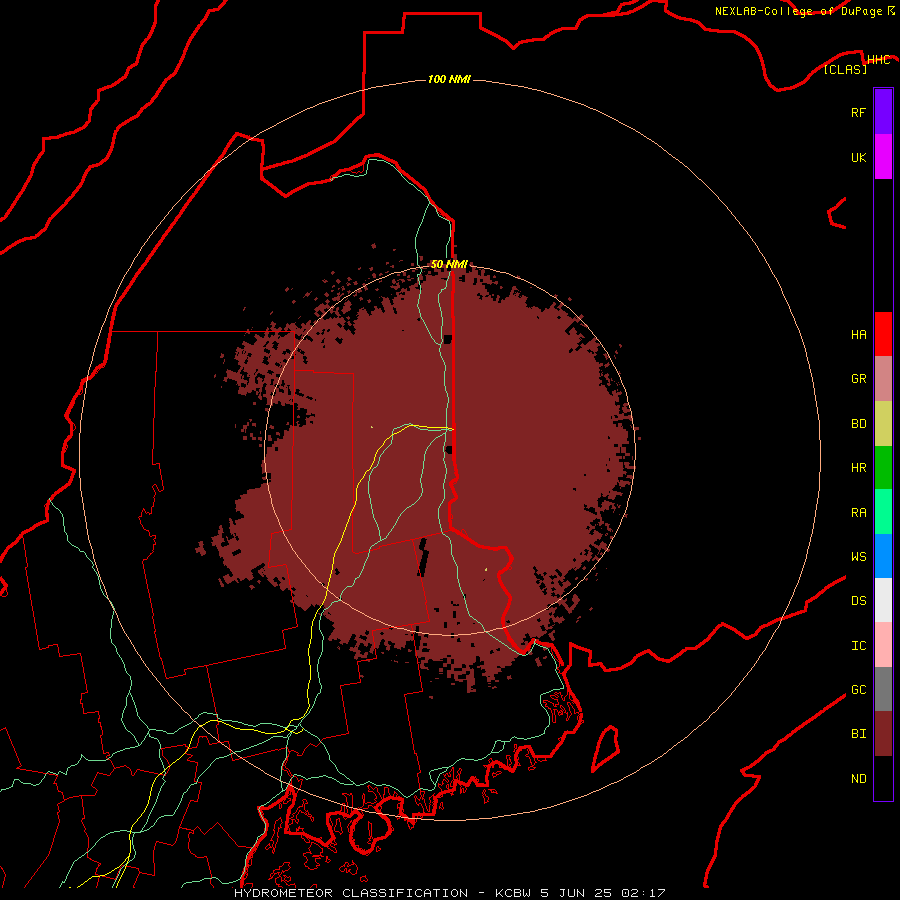Viewport: 900px width, 900px height.
Task: Select the BD yellow legend swatch
Action: (883, 423)
